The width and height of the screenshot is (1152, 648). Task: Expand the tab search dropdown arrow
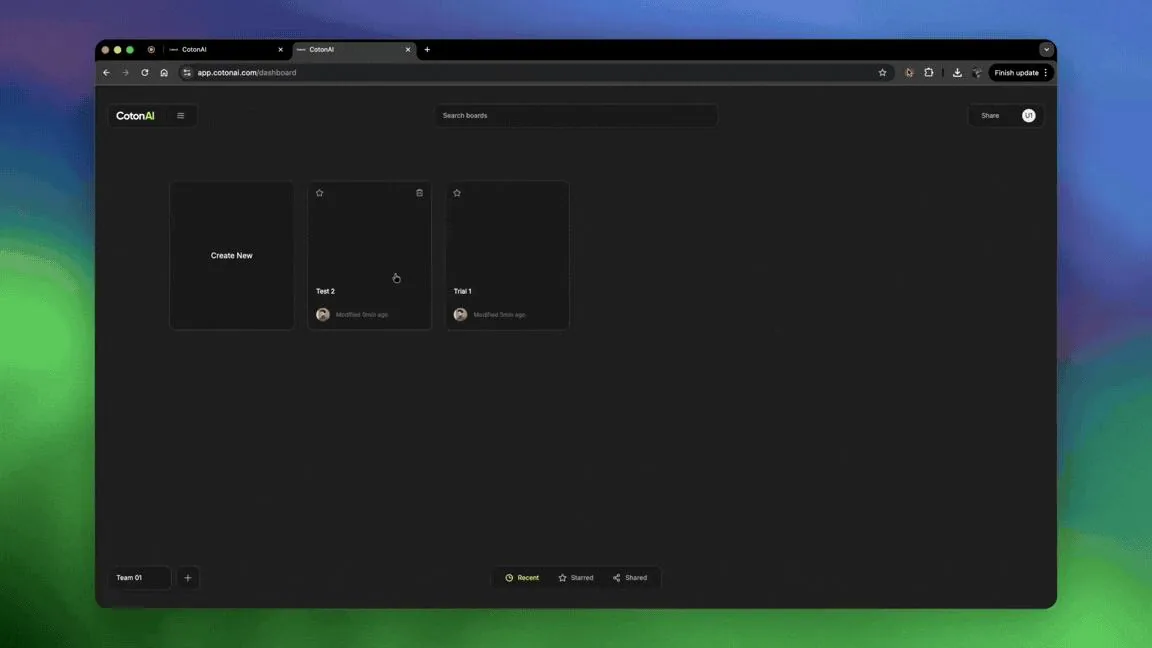[1046, 49]
